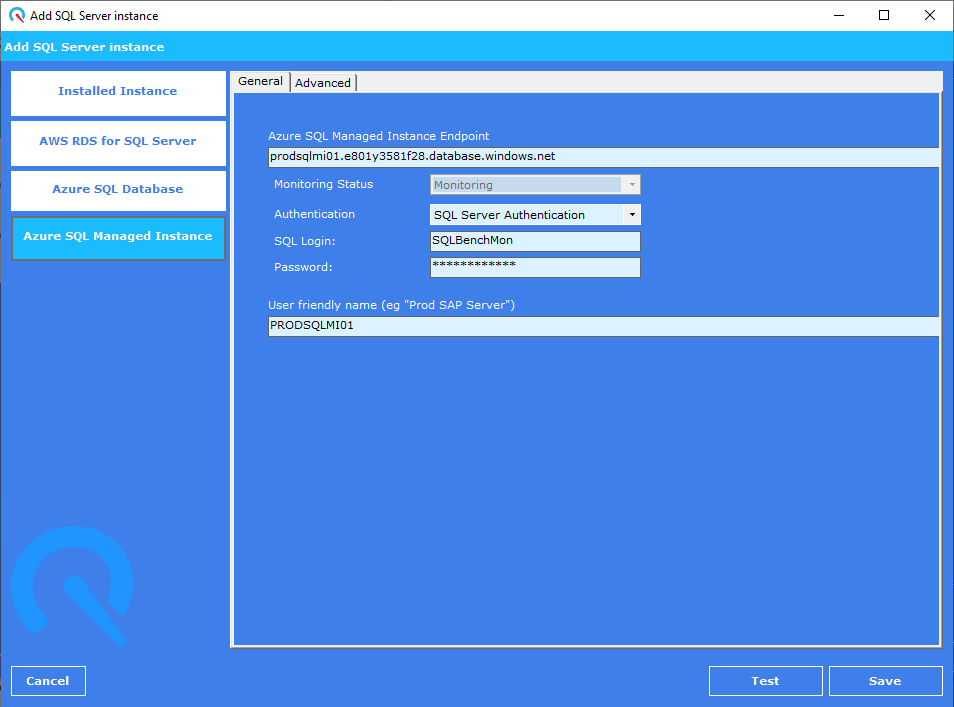Open the Authentication dropdown arrow
The image size is (954, 707).
click(631, 215)
